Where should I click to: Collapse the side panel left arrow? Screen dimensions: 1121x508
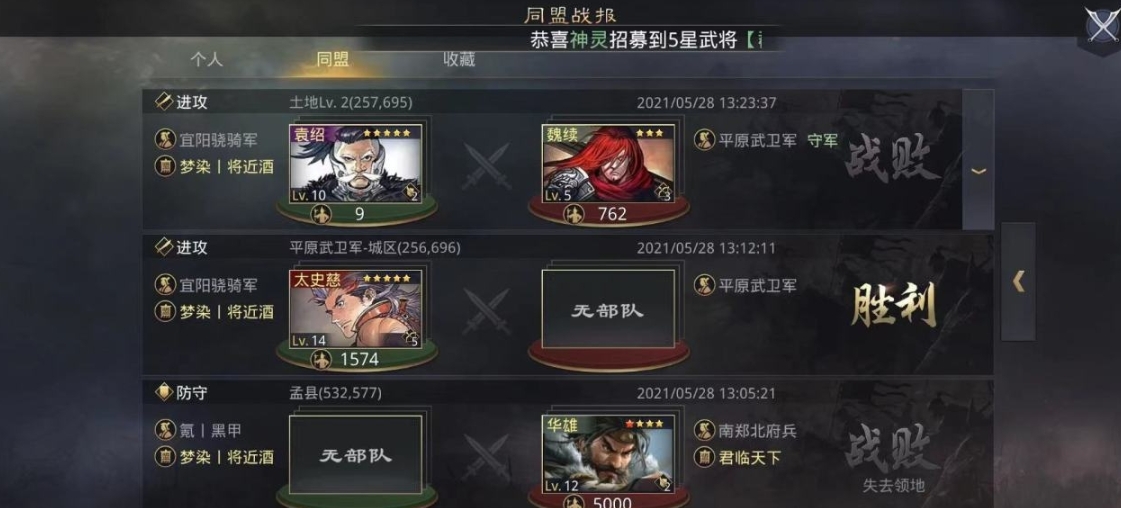click(1018, 282)
